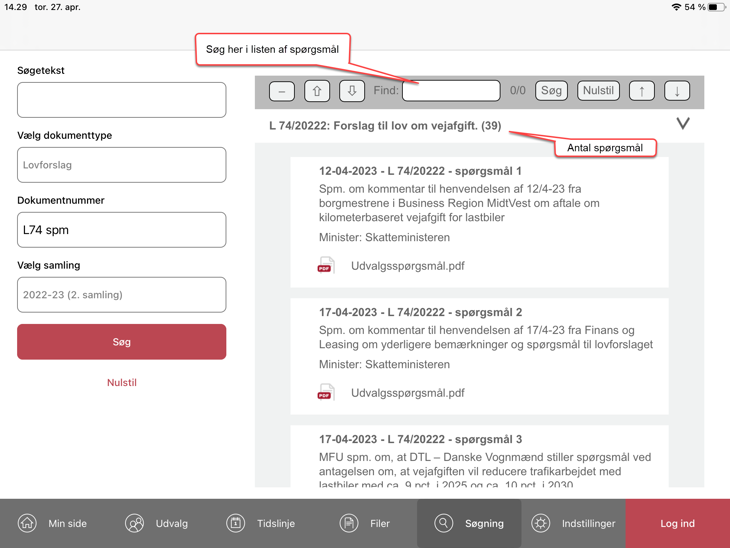The image size is (730, 548).
Task: Open PDF icon for spørgsmål 1
Action: coord(325,266)
